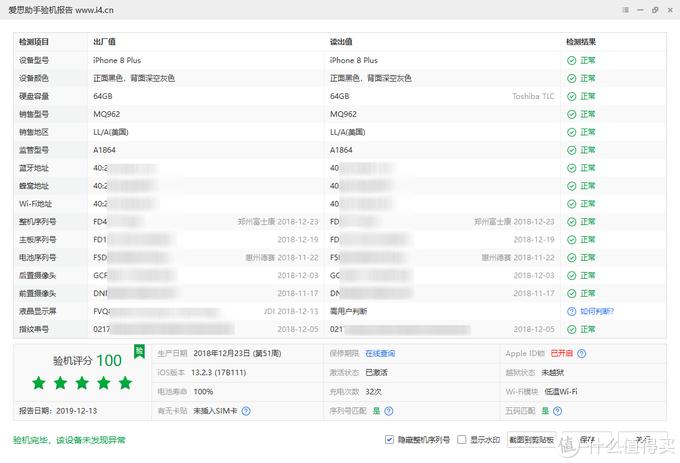Click the 报告日期: 2019-12-13 text
Viewport: 680px width, 463px height.
[58, 411]
